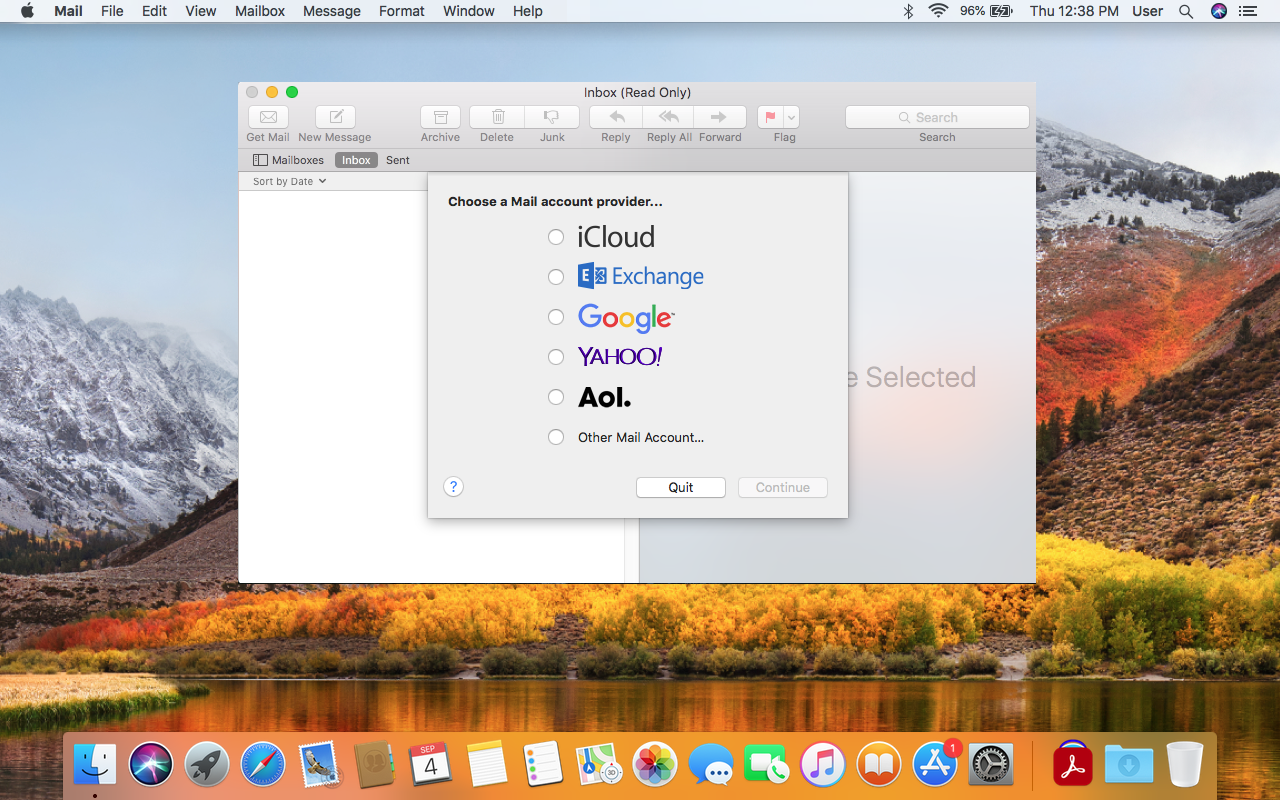
Task: Open the Mail menu
Action: (x=68, y=11)
